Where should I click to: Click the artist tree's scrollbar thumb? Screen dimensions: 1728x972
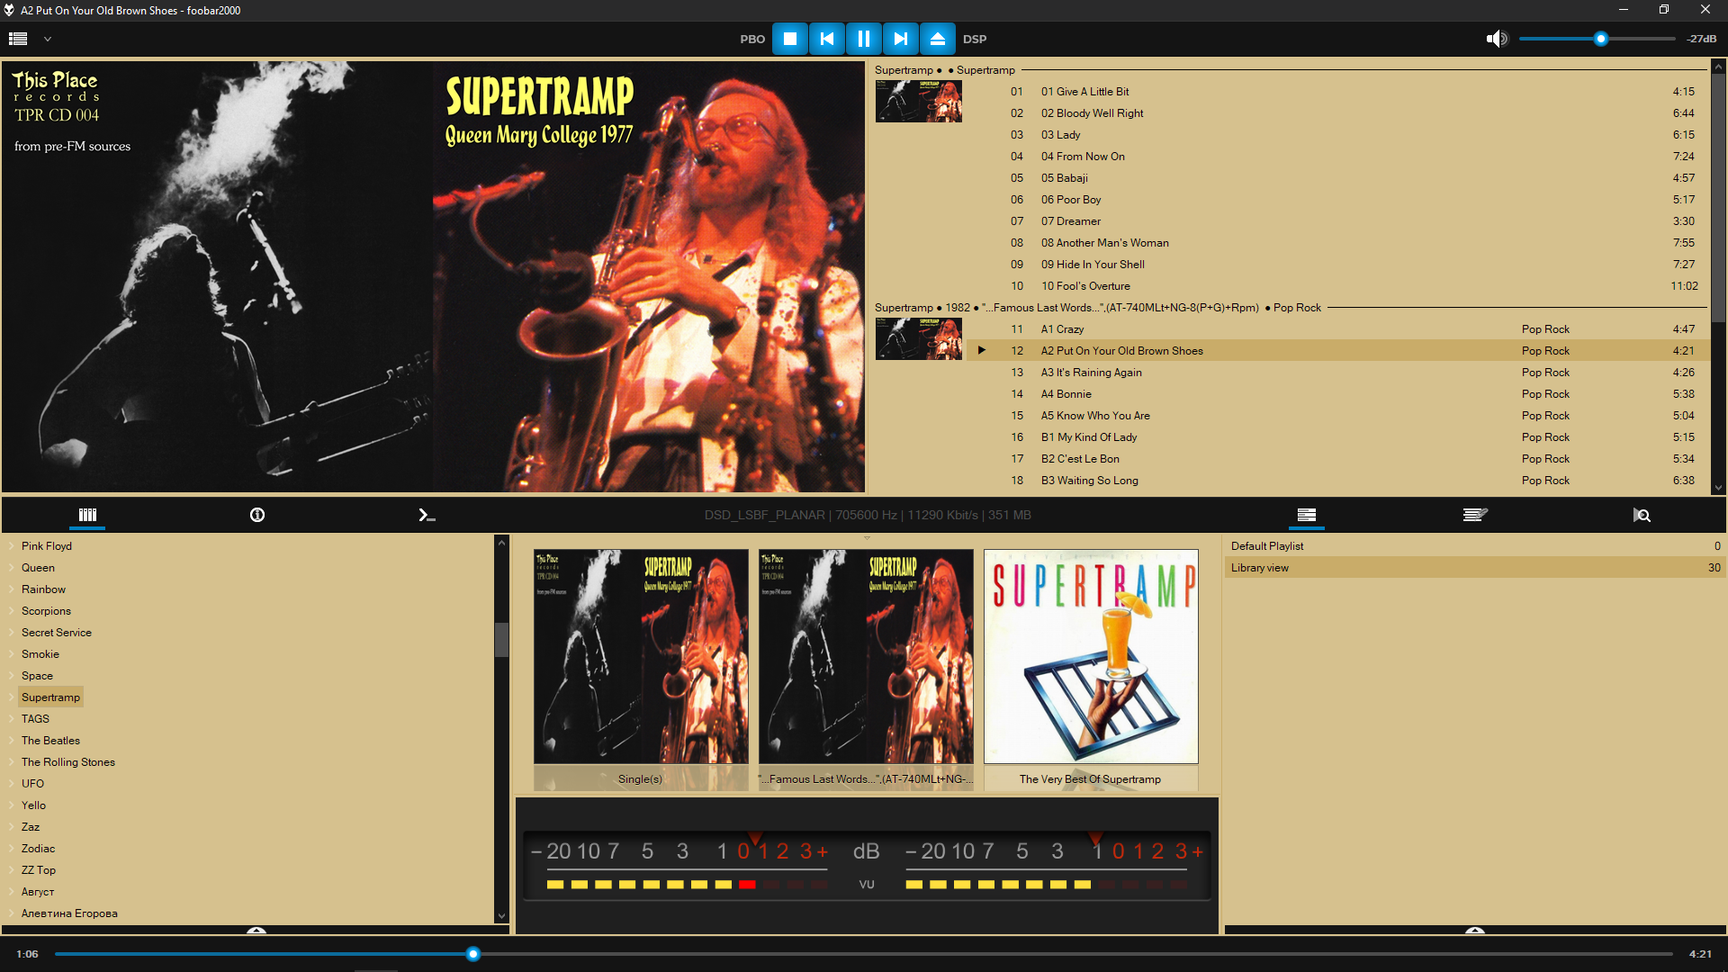click(x=502, y=640)
